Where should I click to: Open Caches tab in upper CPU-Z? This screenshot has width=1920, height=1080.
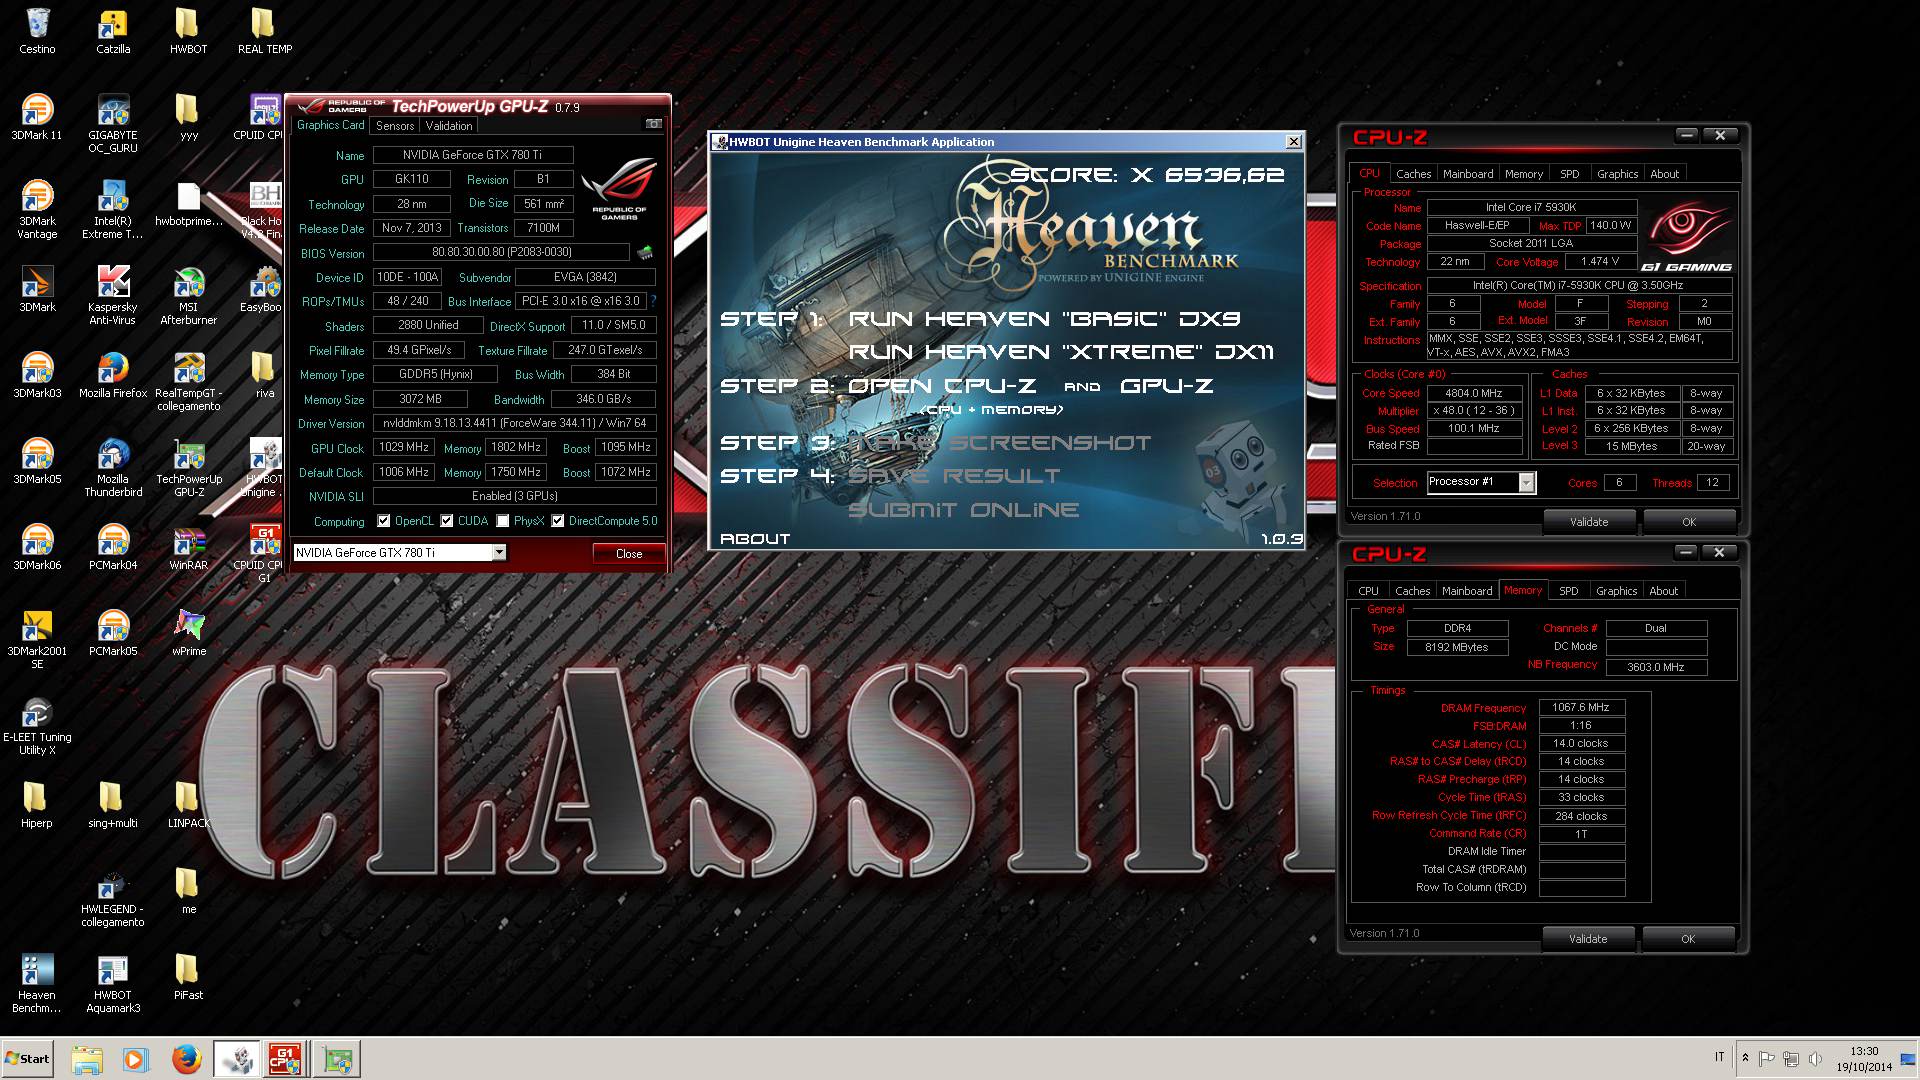[1413, 174]
